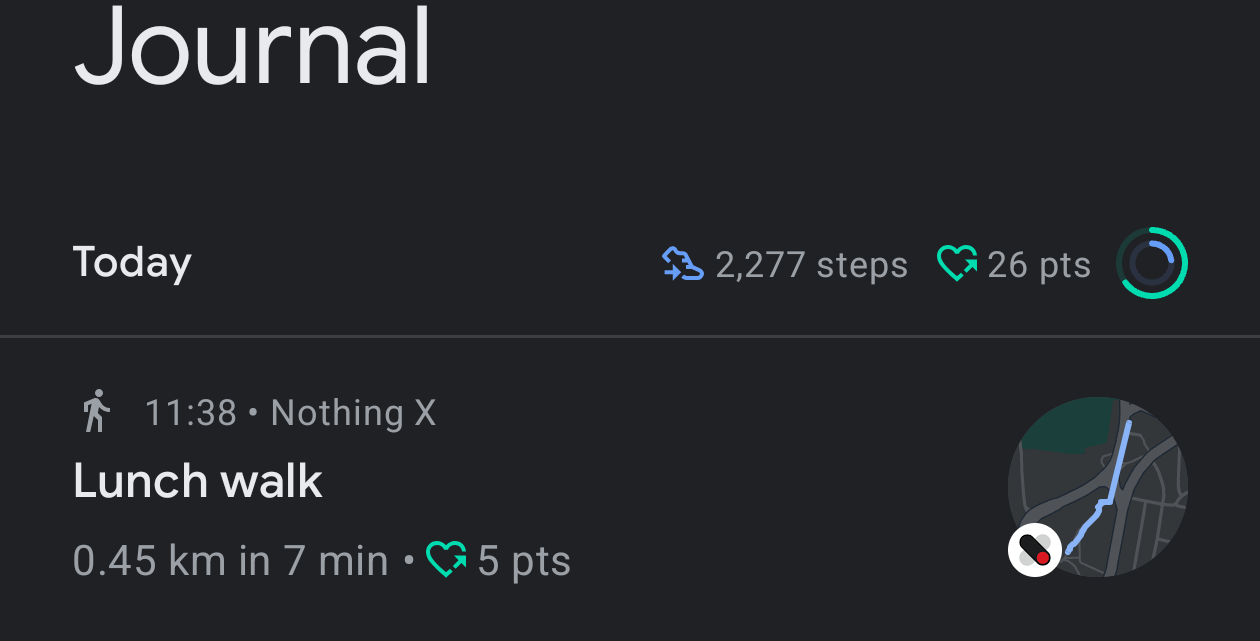Click the blue steps shoe icon
1260x641 pixels.
coord(683,265)
